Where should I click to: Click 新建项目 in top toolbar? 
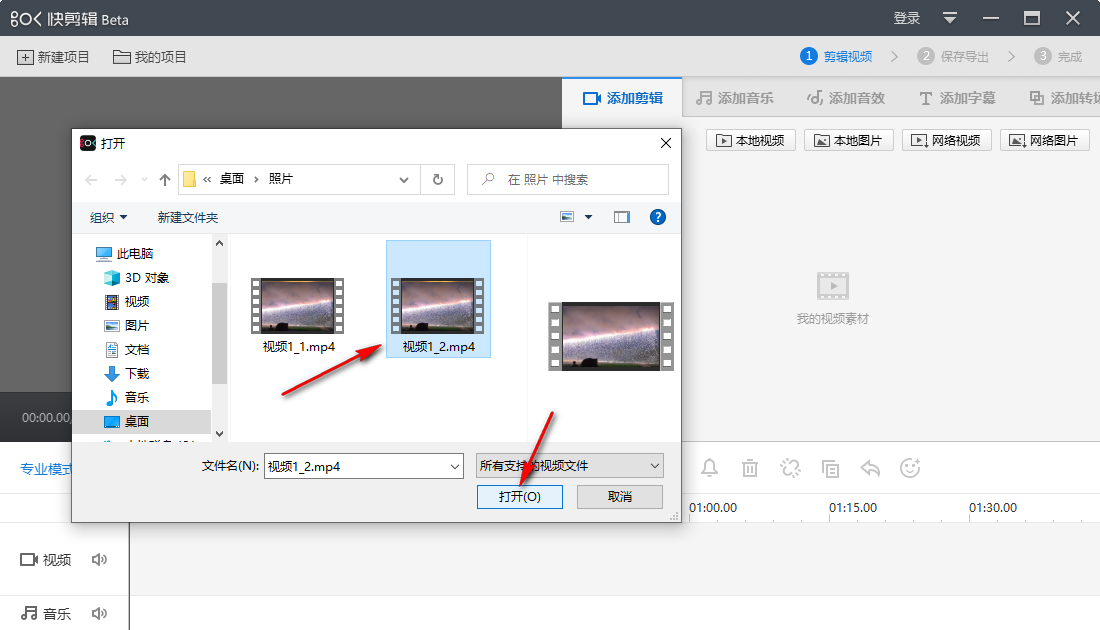click(53, 57)
